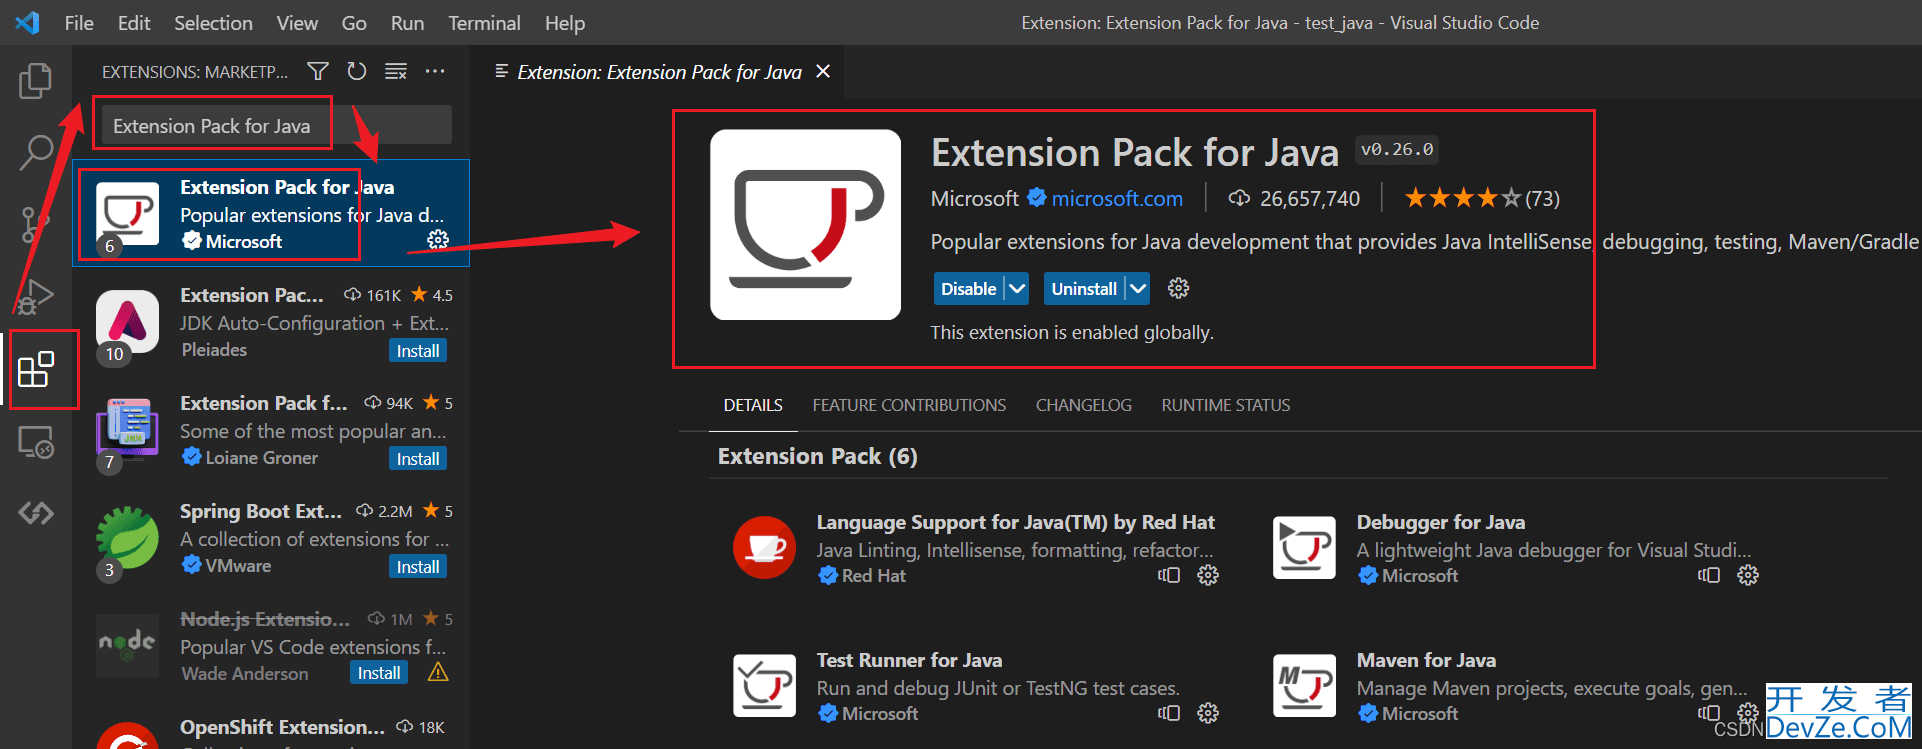Open Source Control view in activity bar
The height and width of the screenshot is (749, 1922).
36,225
